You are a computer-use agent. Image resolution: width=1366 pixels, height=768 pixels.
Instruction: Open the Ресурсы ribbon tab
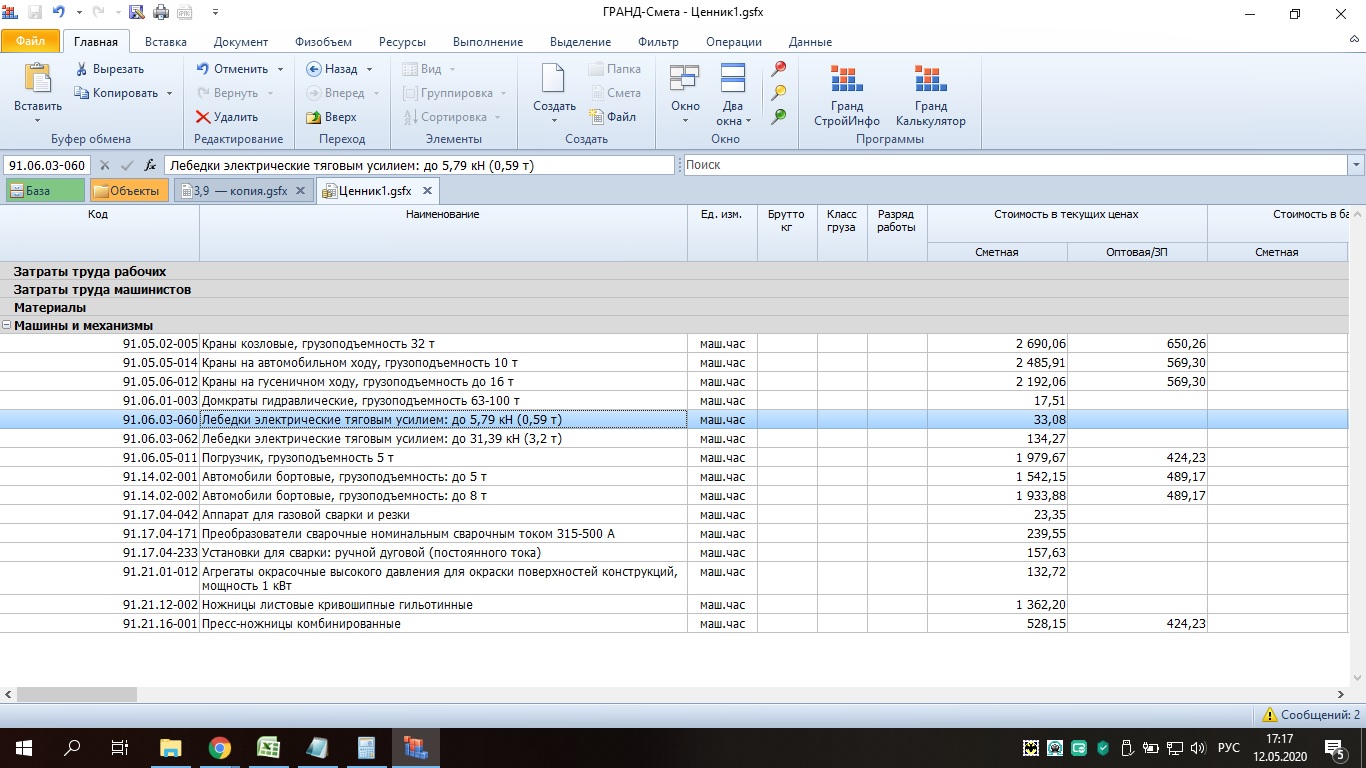402,42
